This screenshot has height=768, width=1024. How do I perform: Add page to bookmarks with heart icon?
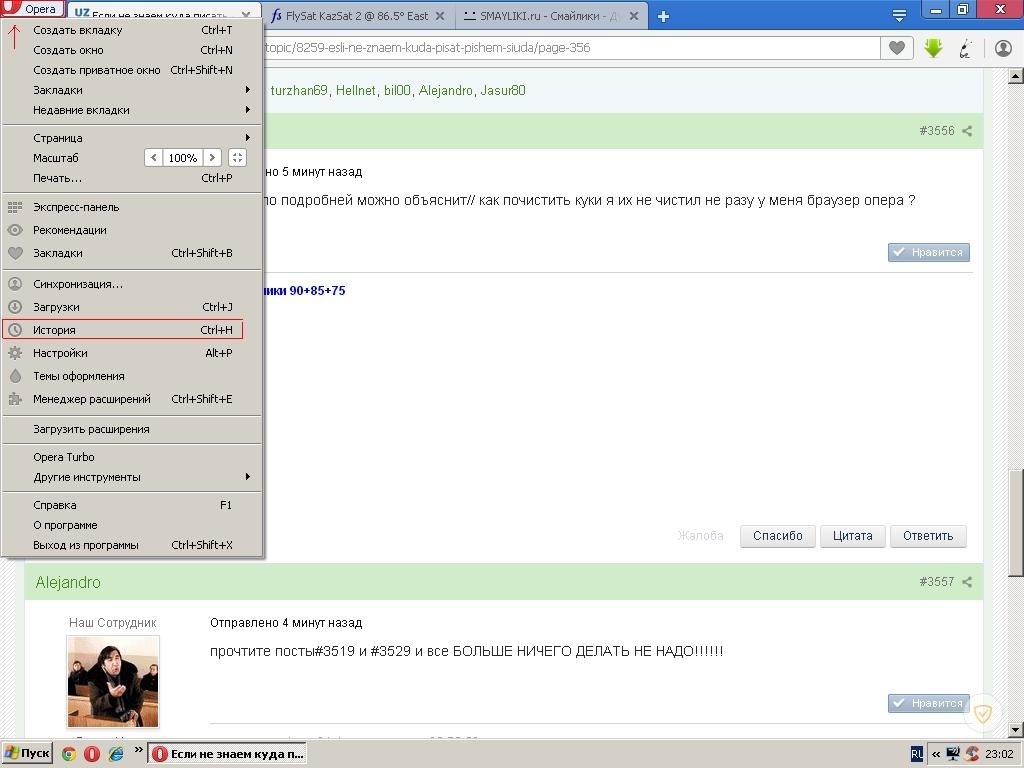[897, 48]
